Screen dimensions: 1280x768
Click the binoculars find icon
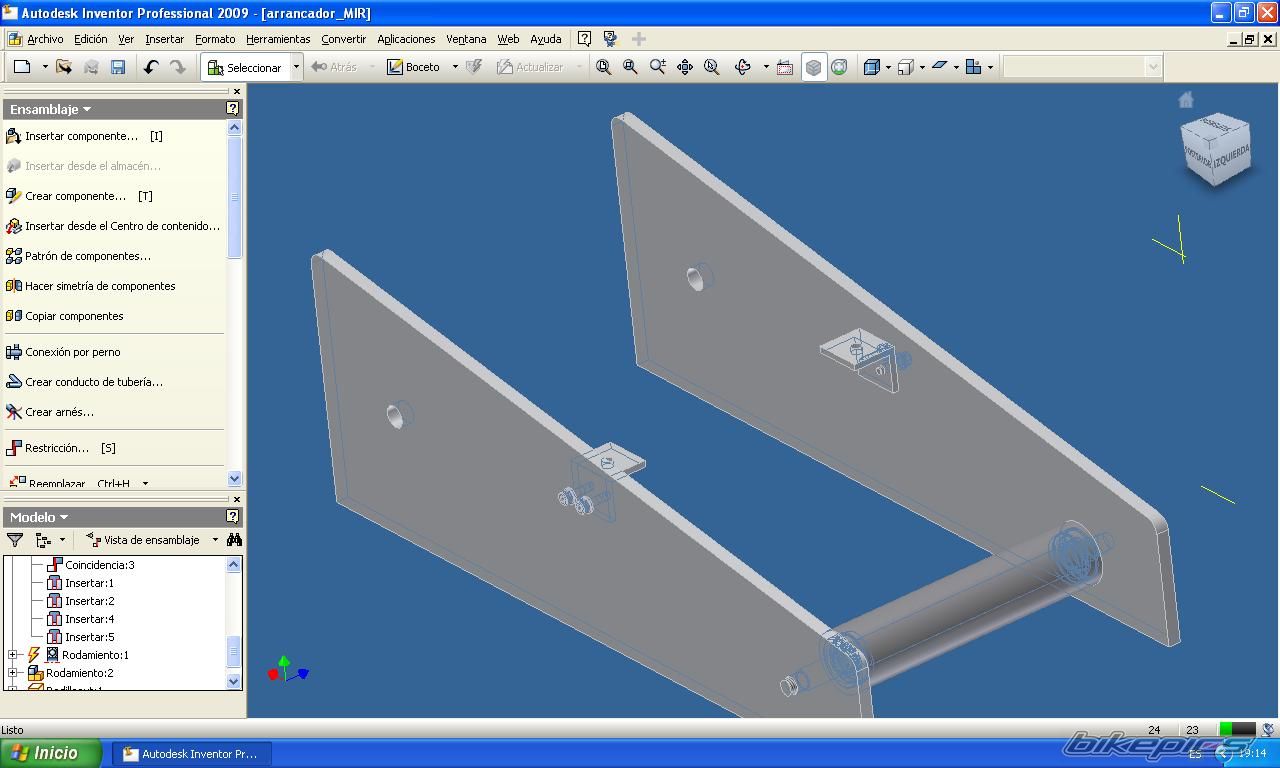(234, 540)
